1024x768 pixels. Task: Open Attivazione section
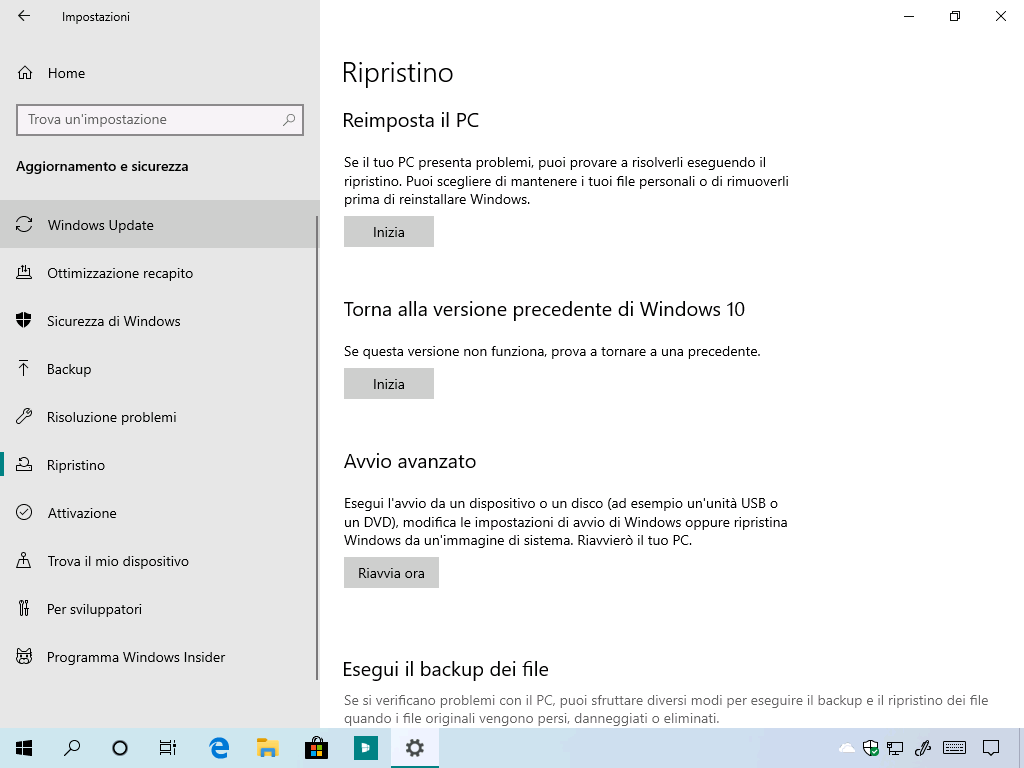point(158,513)
